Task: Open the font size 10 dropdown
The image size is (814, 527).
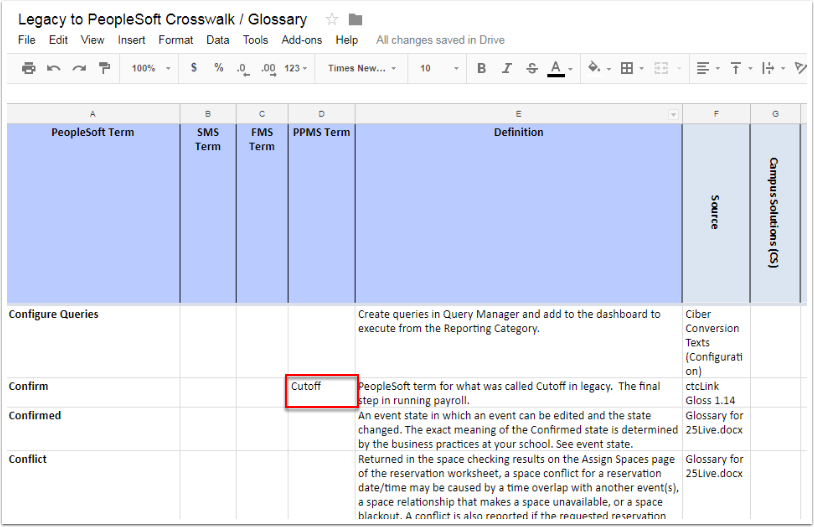Action: coord(439,68)
